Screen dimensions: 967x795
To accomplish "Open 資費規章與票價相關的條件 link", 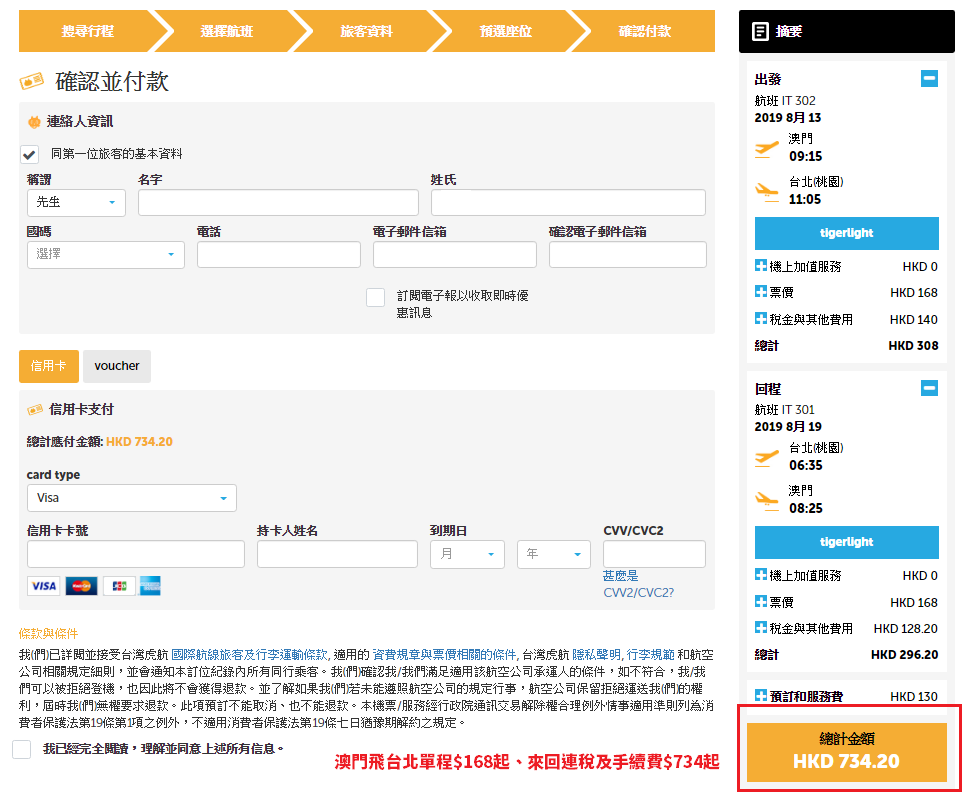I will tap(444, 654).
